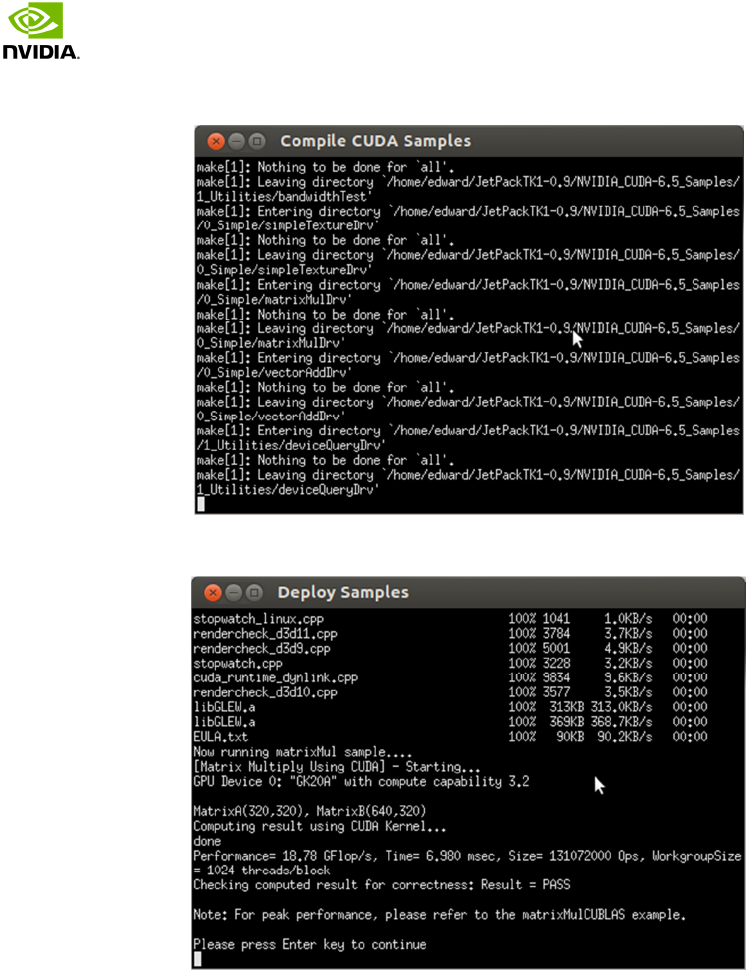Minimize the Compile CUDA Samples window

click(x=236, y=142)
